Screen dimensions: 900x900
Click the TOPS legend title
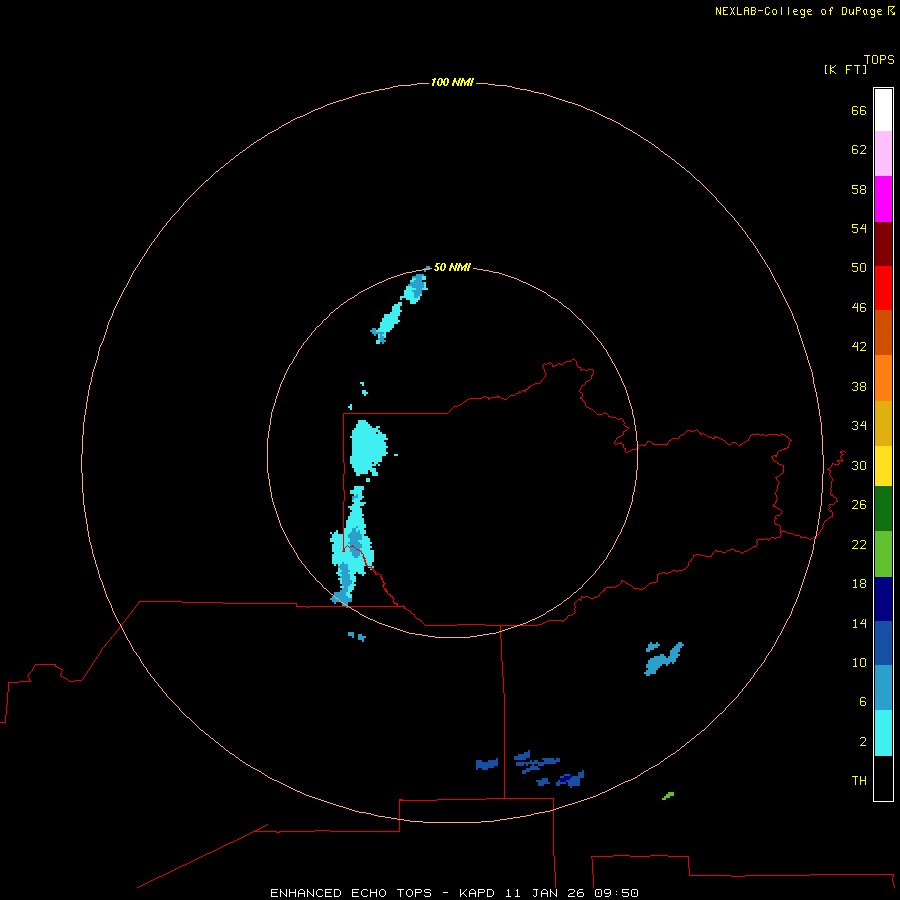pyautogui.click(x=879, y=59)
